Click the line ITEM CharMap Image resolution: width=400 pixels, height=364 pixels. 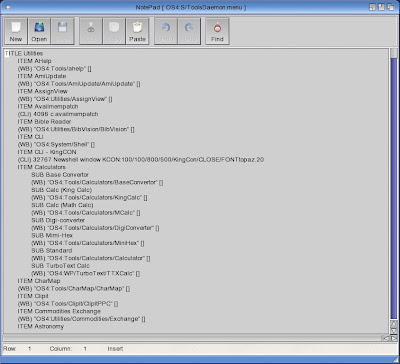coord(39,281)
